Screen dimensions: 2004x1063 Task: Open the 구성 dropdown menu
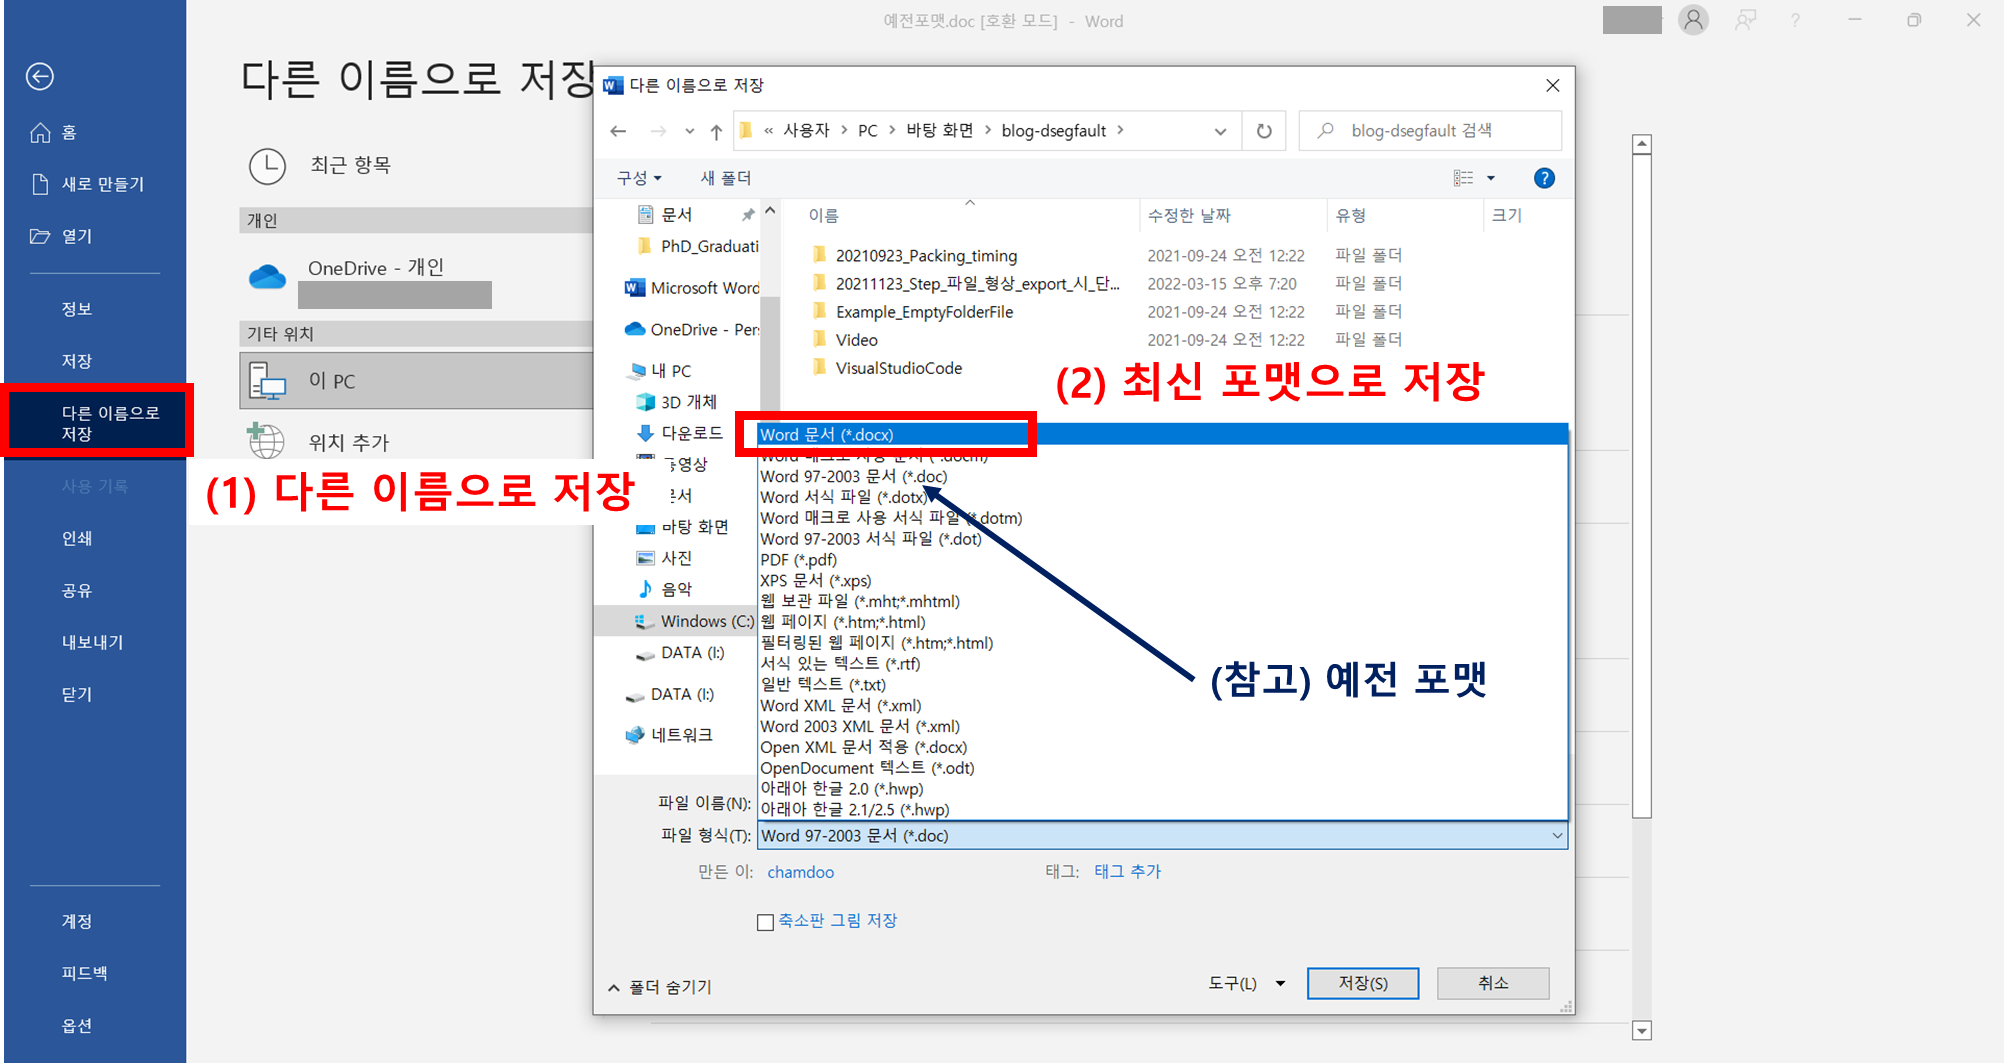click(x=639, y=178)
